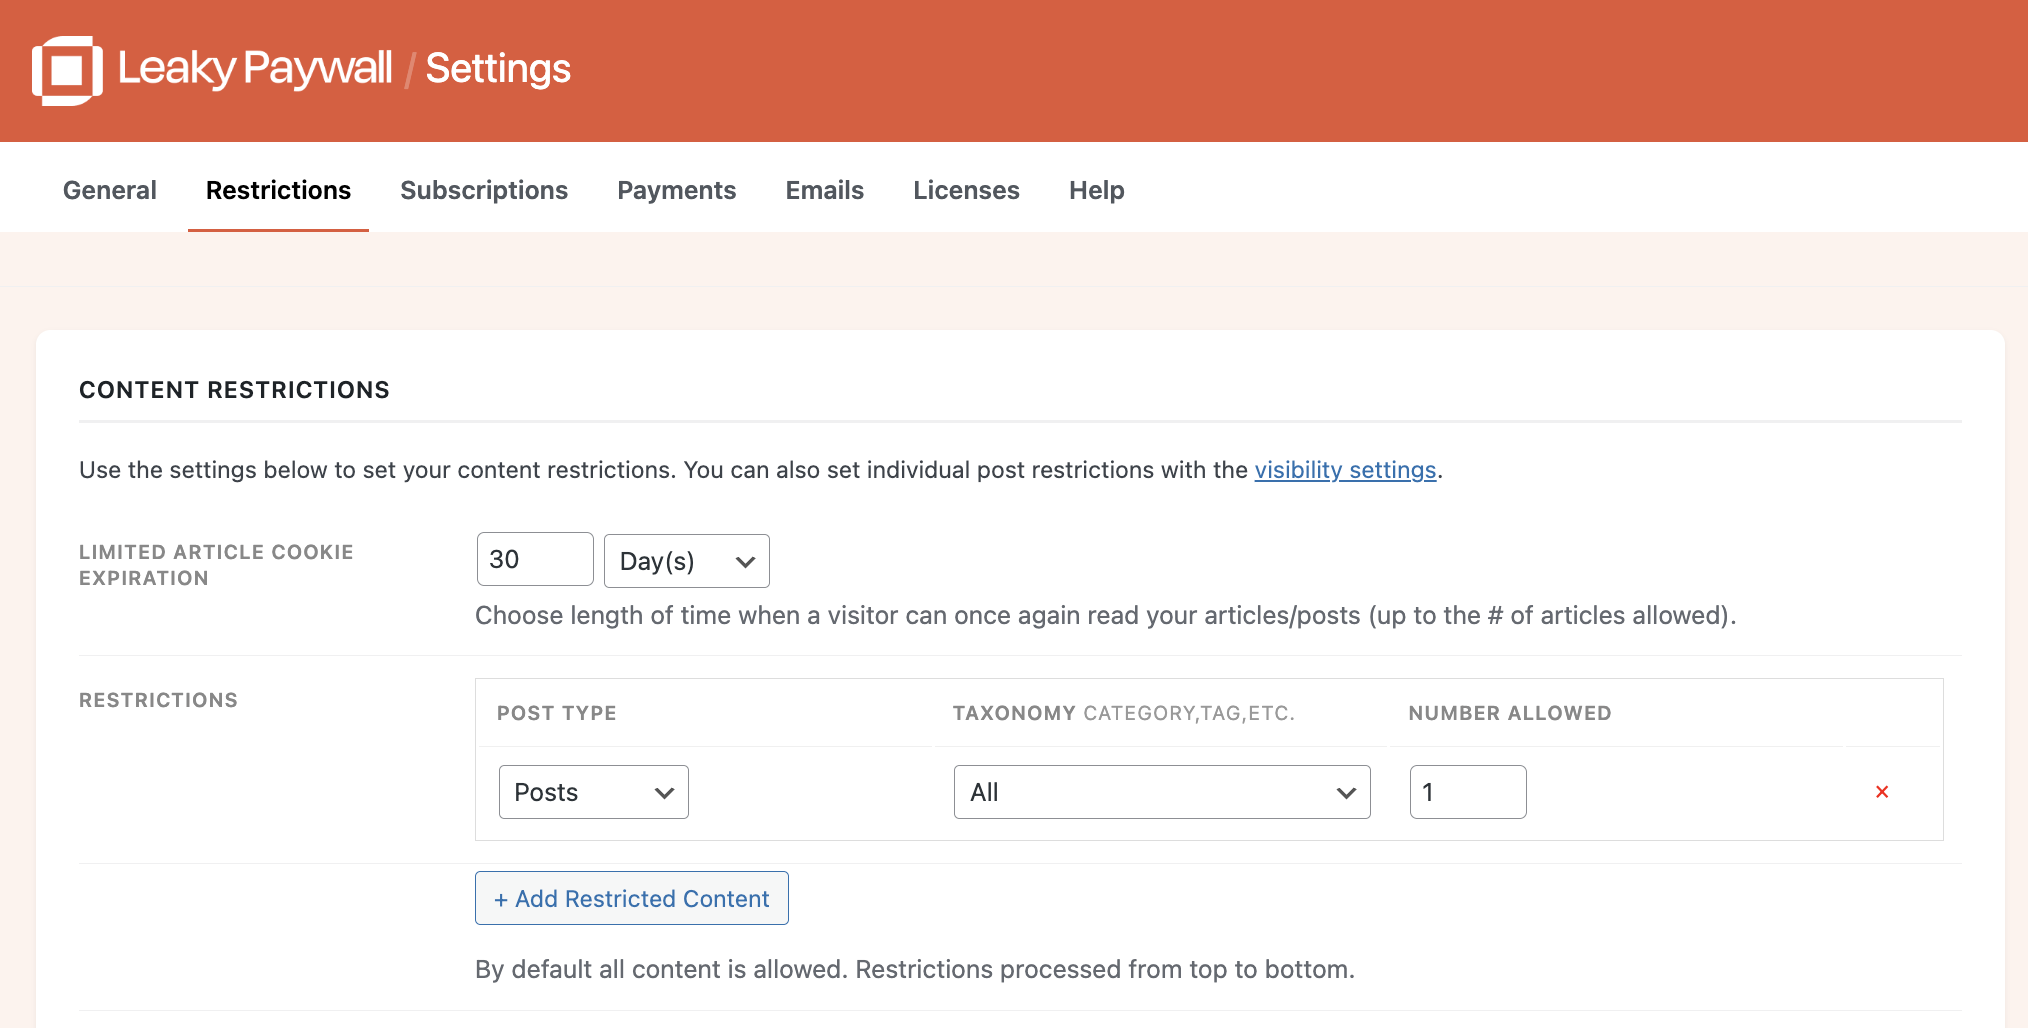Switch to the Subscriptions tab

(x=483, y=190)
